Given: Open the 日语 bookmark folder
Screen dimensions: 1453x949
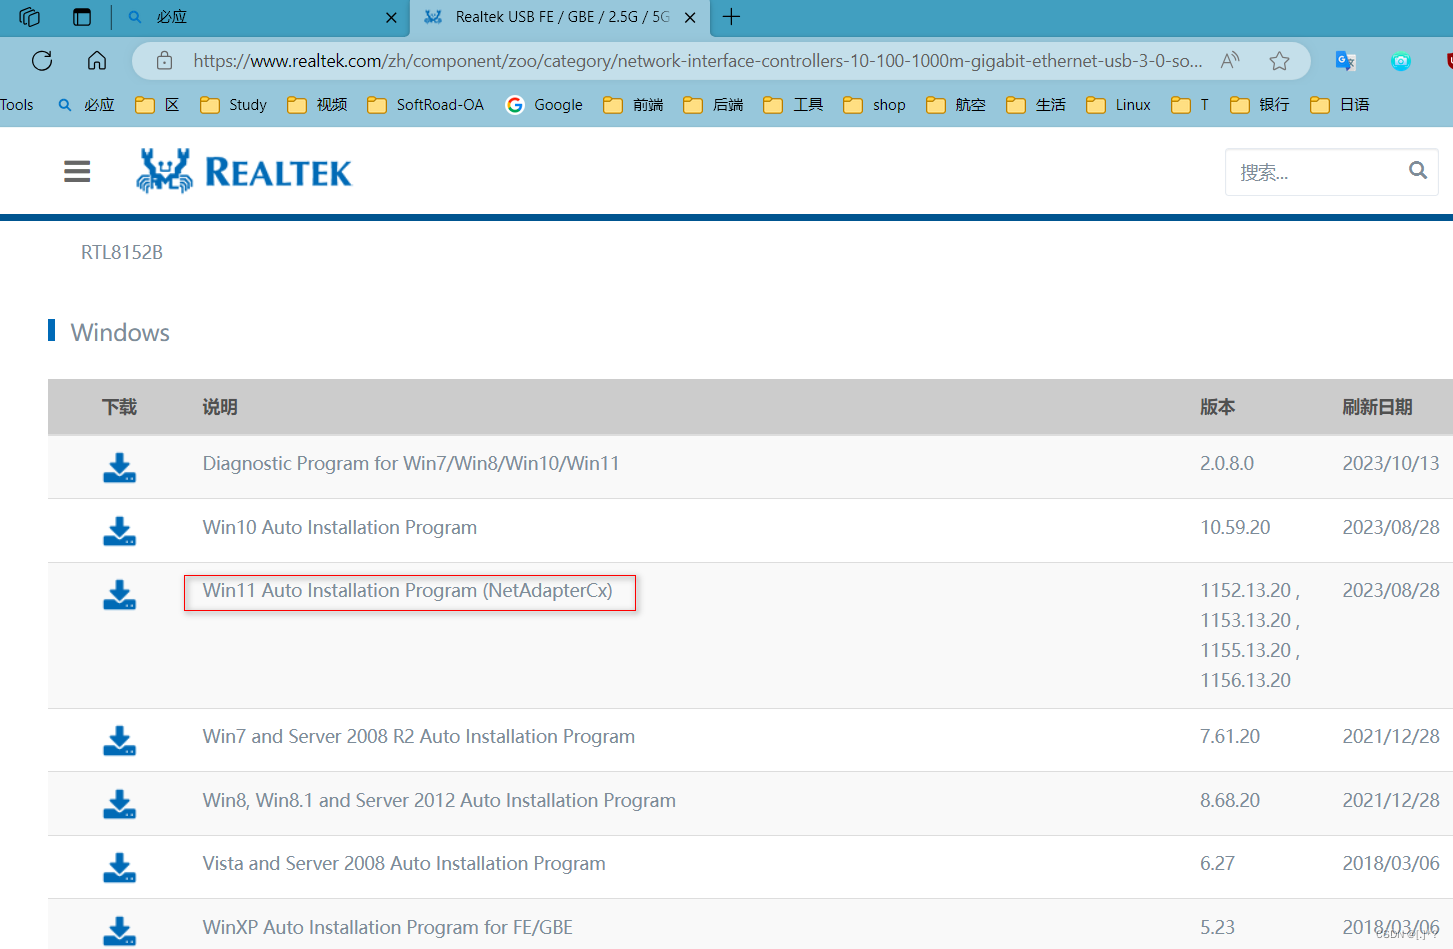Looking at the screenshot, I should tap(1340, 105).
